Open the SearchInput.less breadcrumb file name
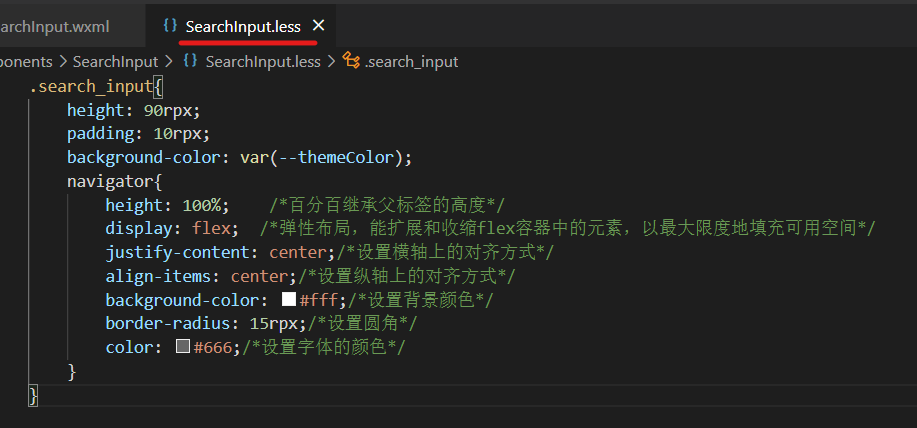Image resolution: width=917 pixels, height=428 pixels. tap(262, 61)
